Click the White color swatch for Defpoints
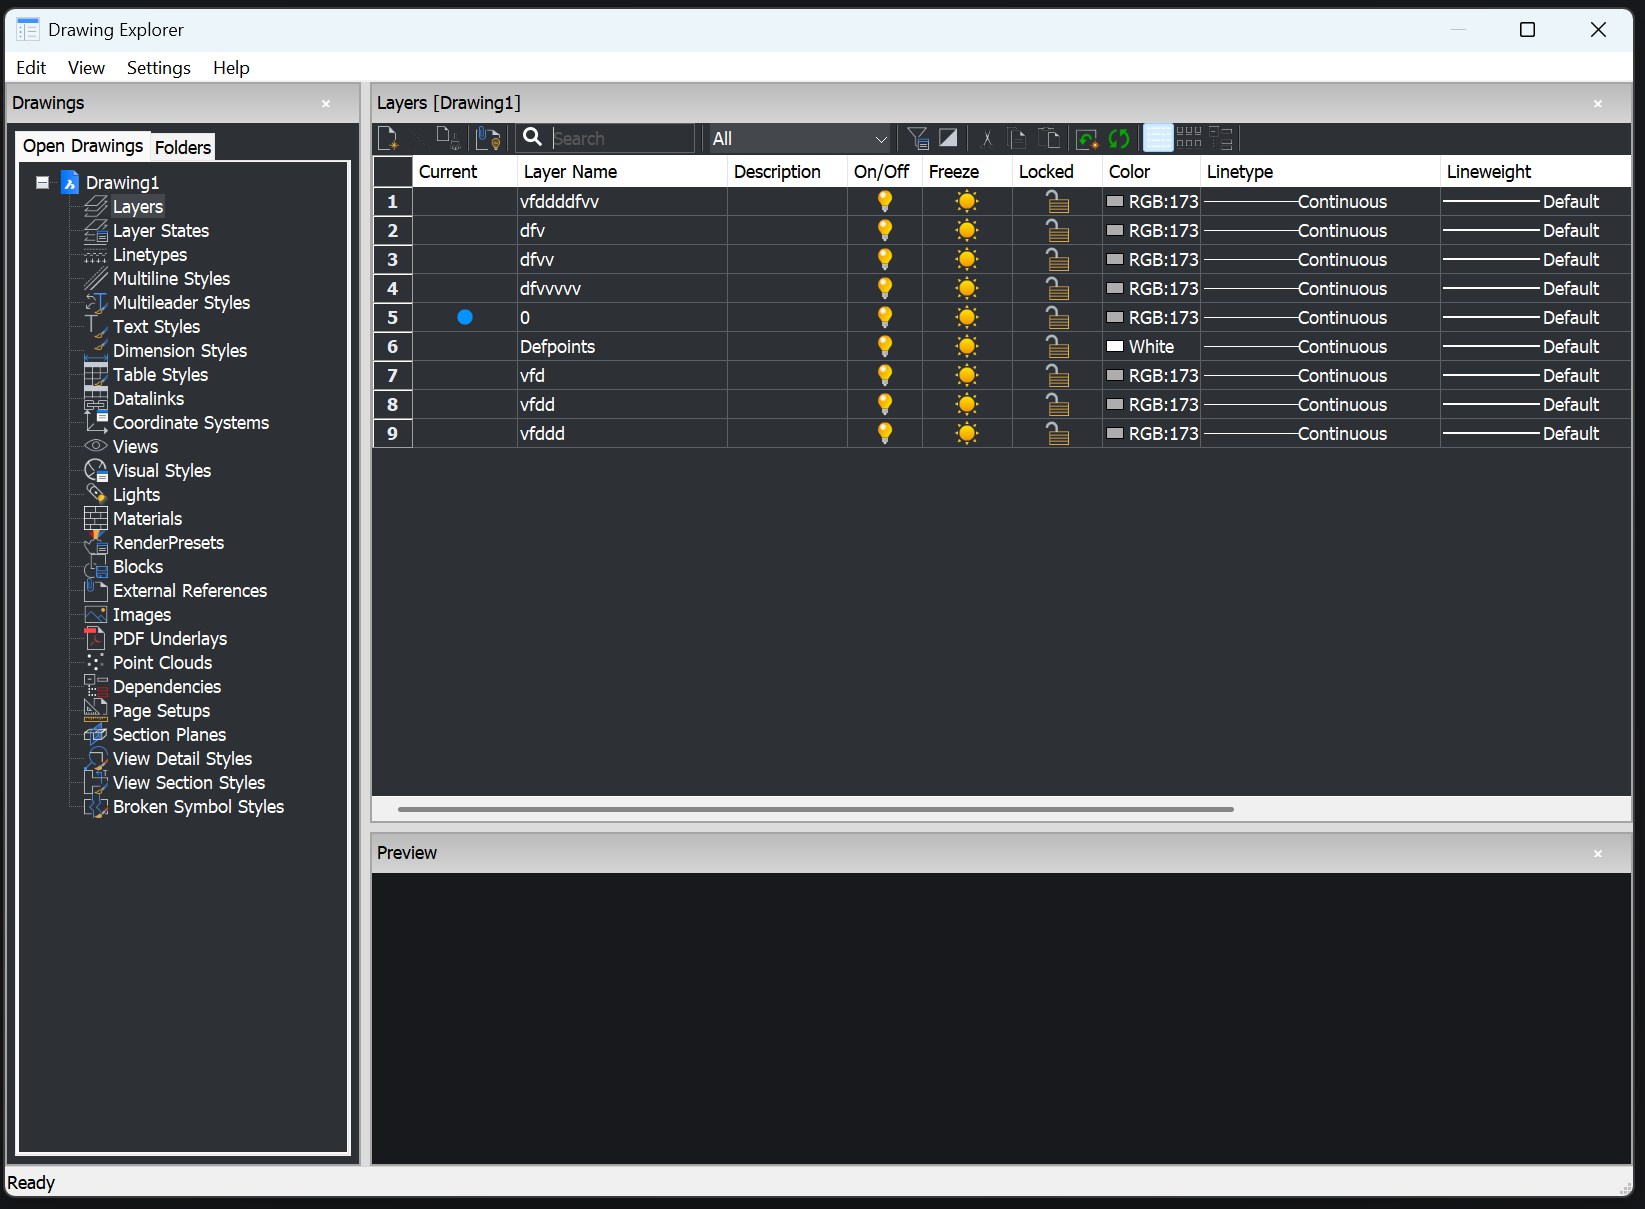 1115,347
